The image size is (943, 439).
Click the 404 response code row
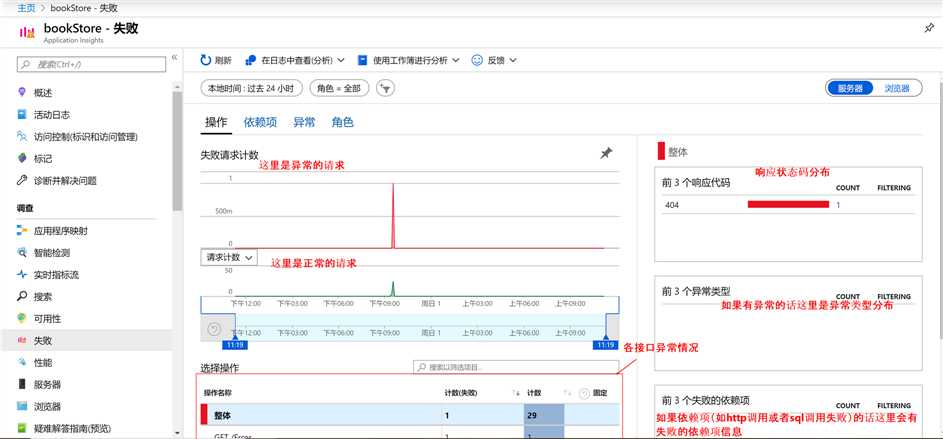coord(788,205)
